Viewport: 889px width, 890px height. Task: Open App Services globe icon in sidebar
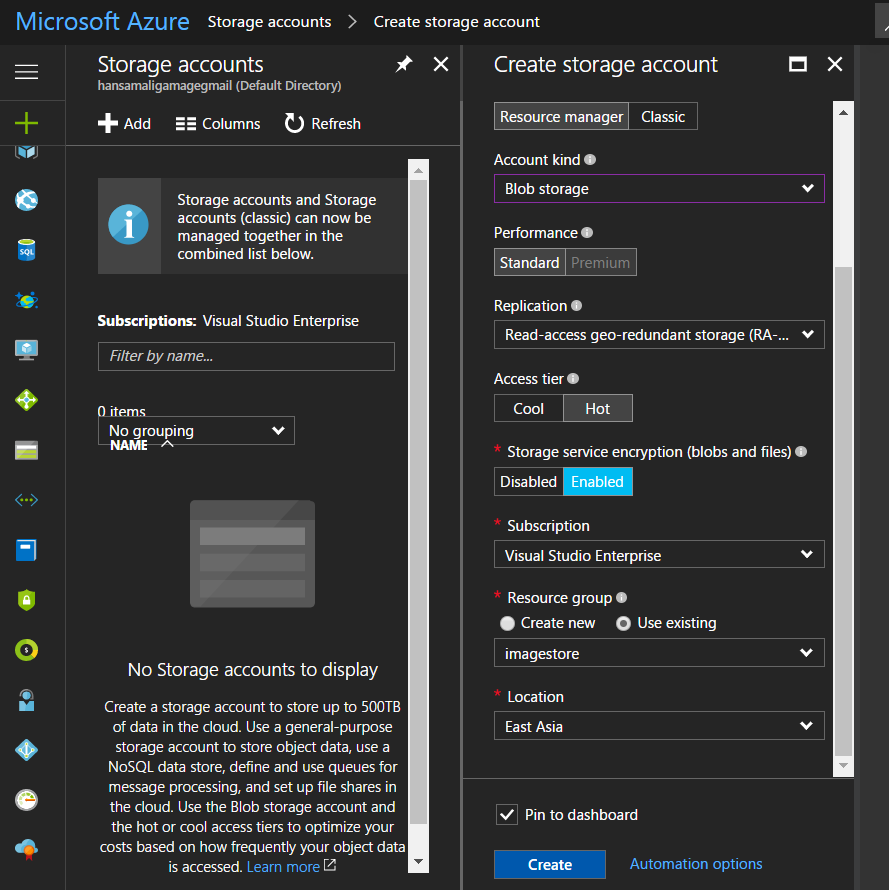pos(27,200)
